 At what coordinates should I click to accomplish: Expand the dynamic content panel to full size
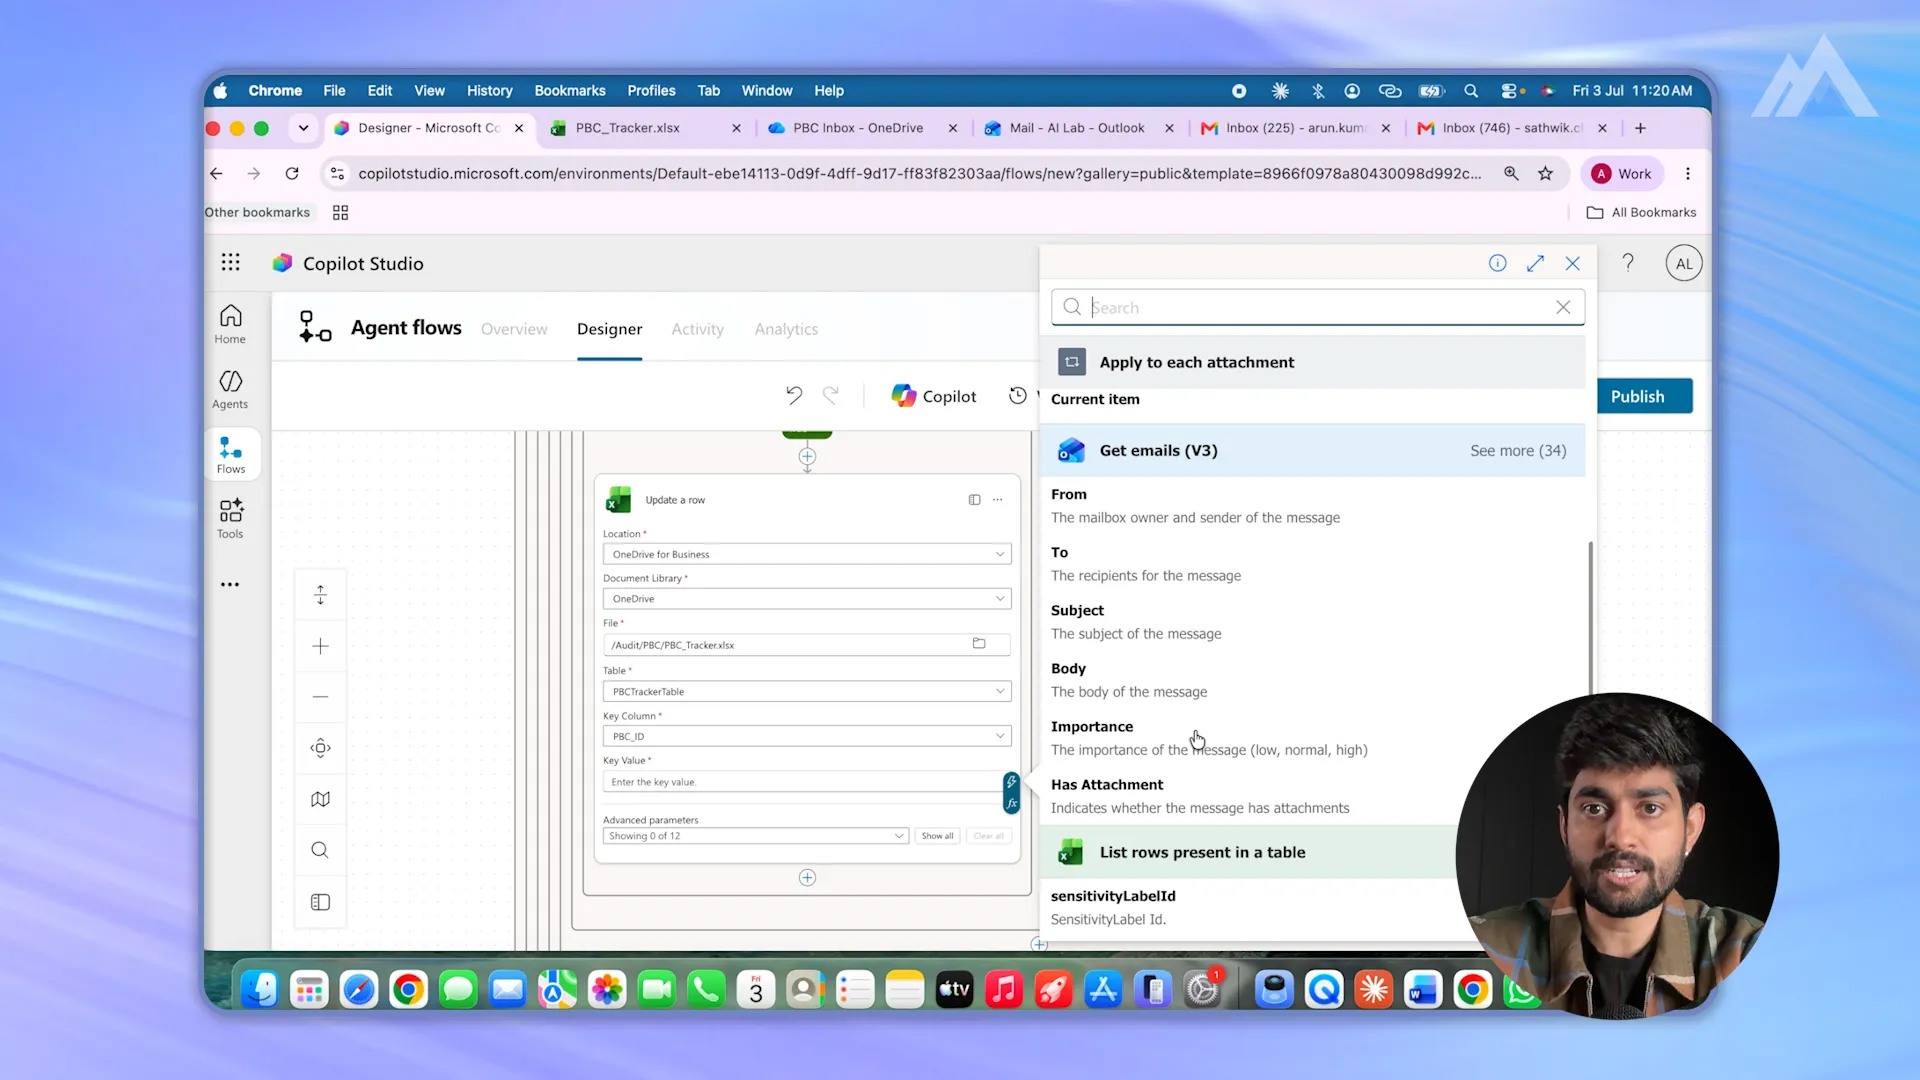tap(1535, 263)
